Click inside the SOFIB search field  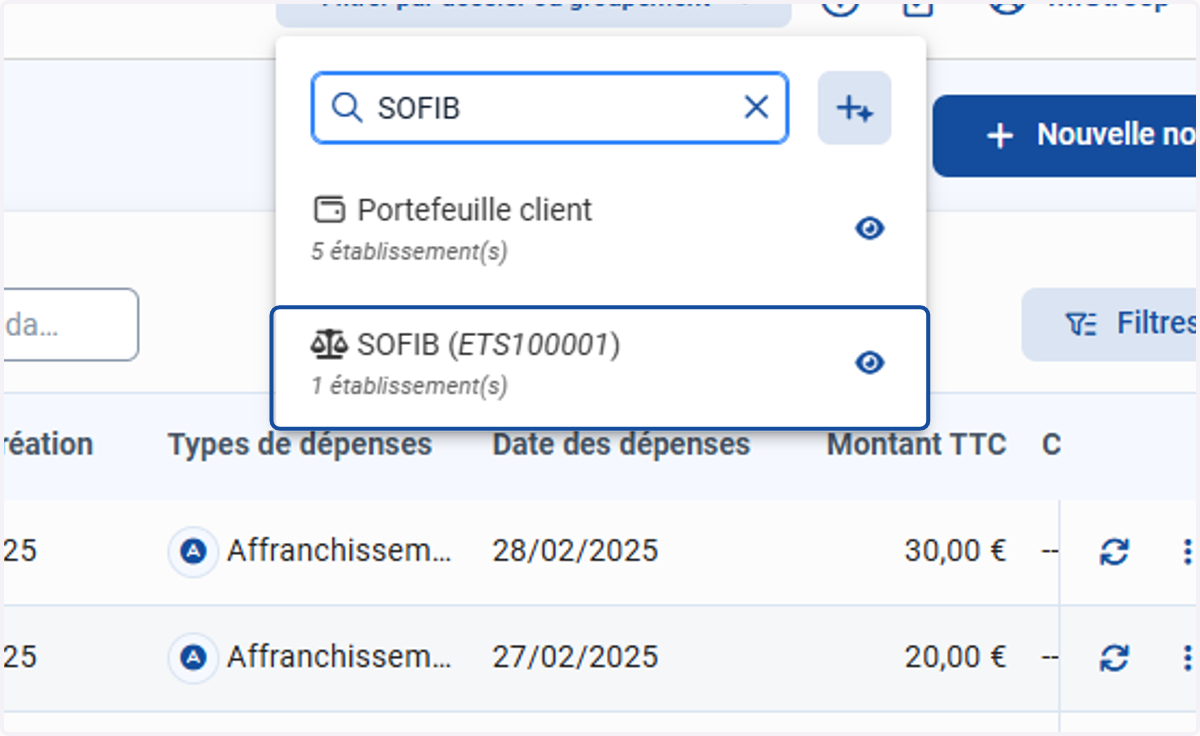[550, 107]
